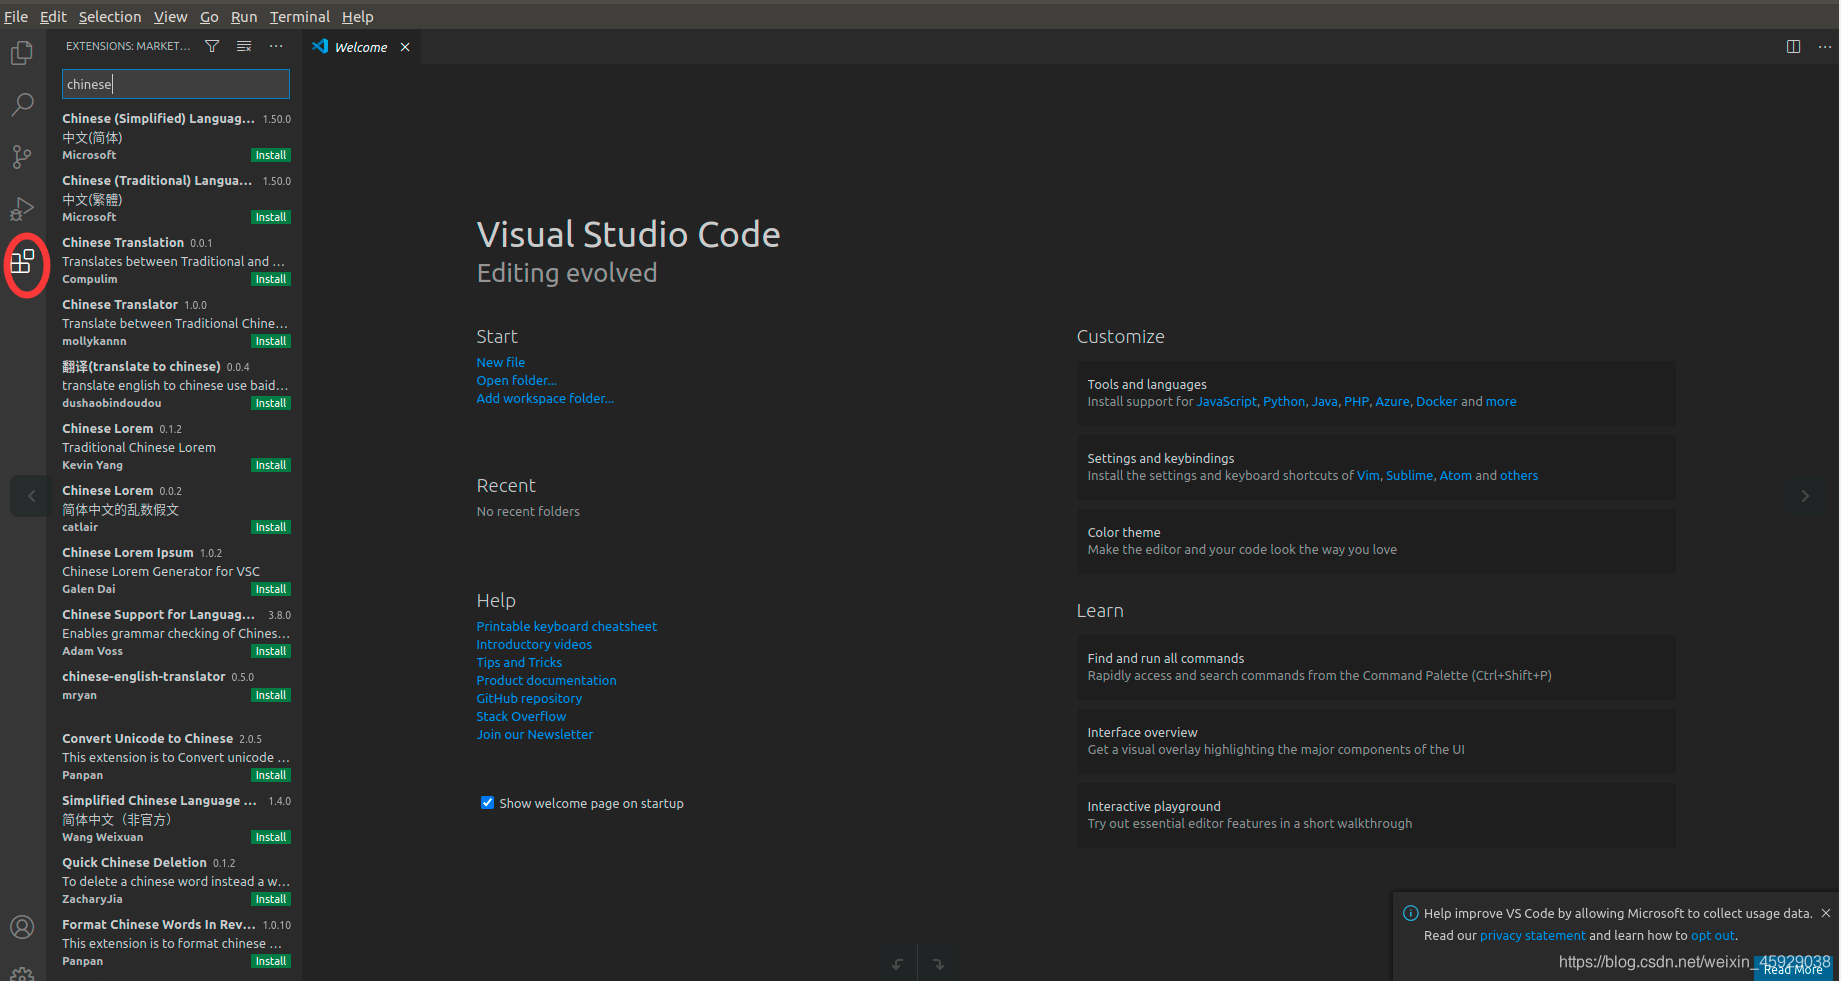Click Open folder... link
The image size is (1841, 981).
tap(516, 380)
